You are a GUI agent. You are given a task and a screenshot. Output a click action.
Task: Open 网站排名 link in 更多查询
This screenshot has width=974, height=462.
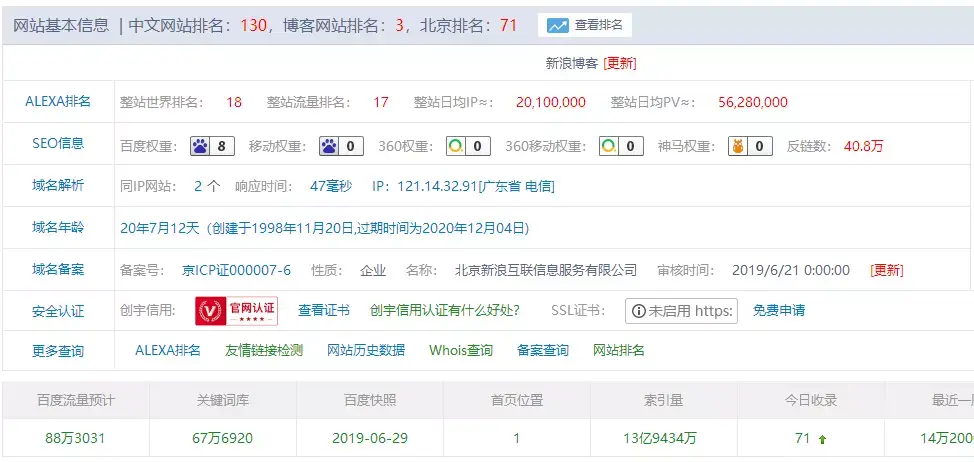tap(619, 350)
